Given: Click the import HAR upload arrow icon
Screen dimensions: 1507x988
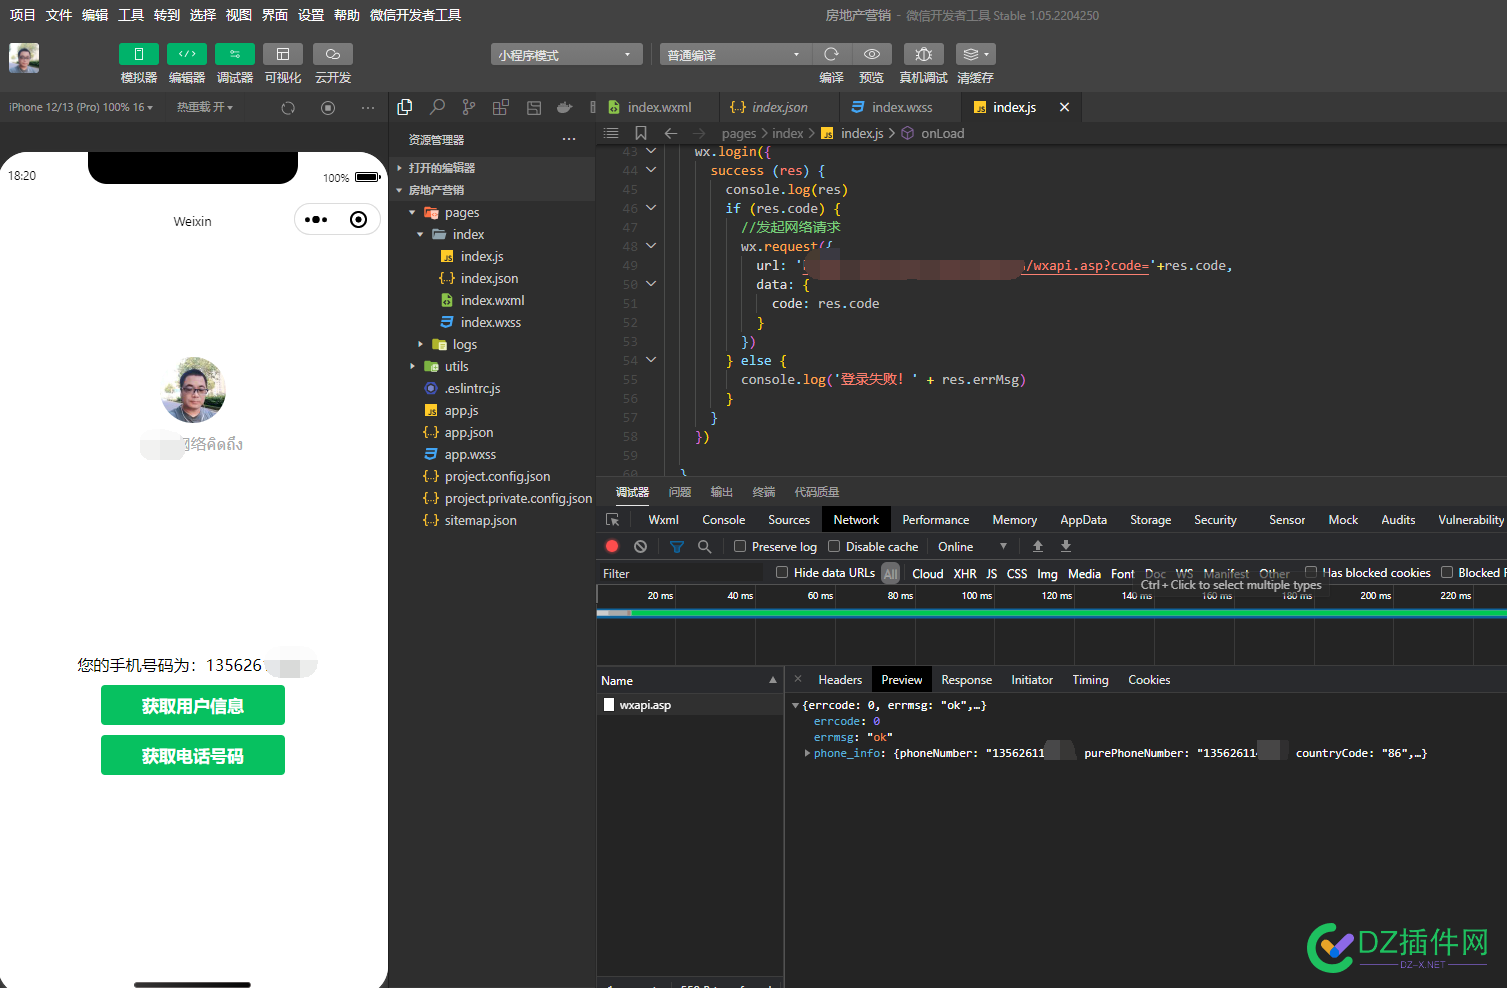Looking at the screenshot, I should pos(1038,546).
